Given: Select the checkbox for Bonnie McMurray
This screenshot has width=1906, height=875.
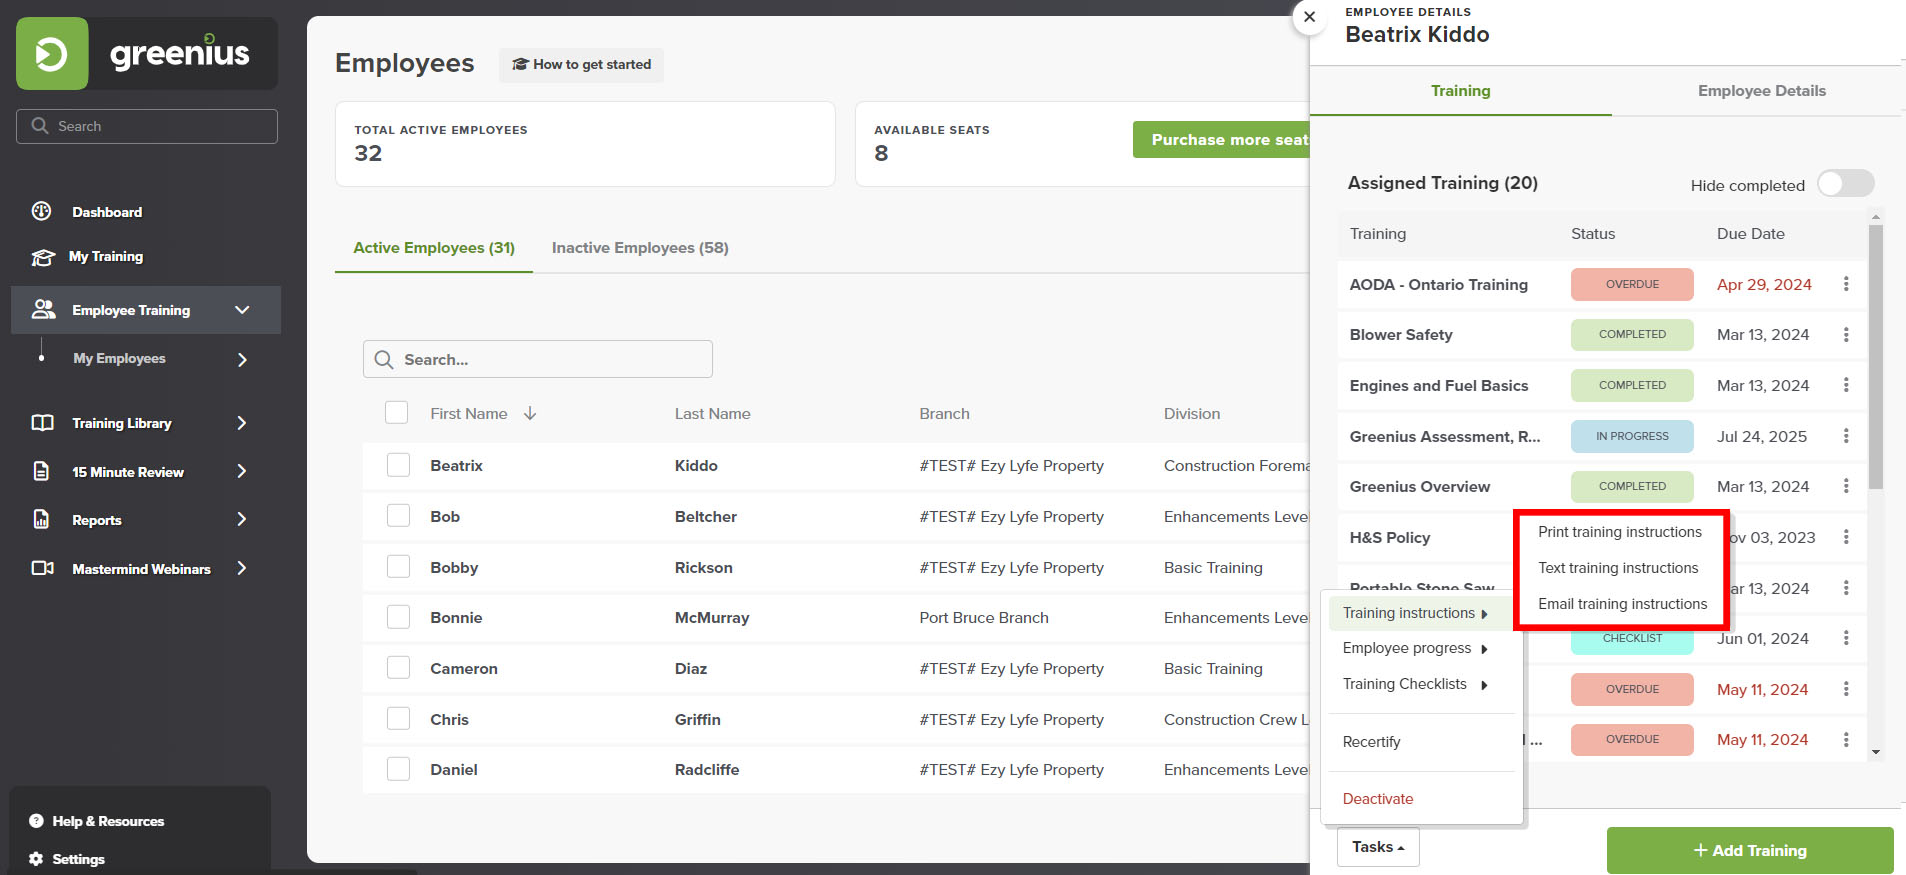Looking at the screenshot, I should click(x=398, y=617).
